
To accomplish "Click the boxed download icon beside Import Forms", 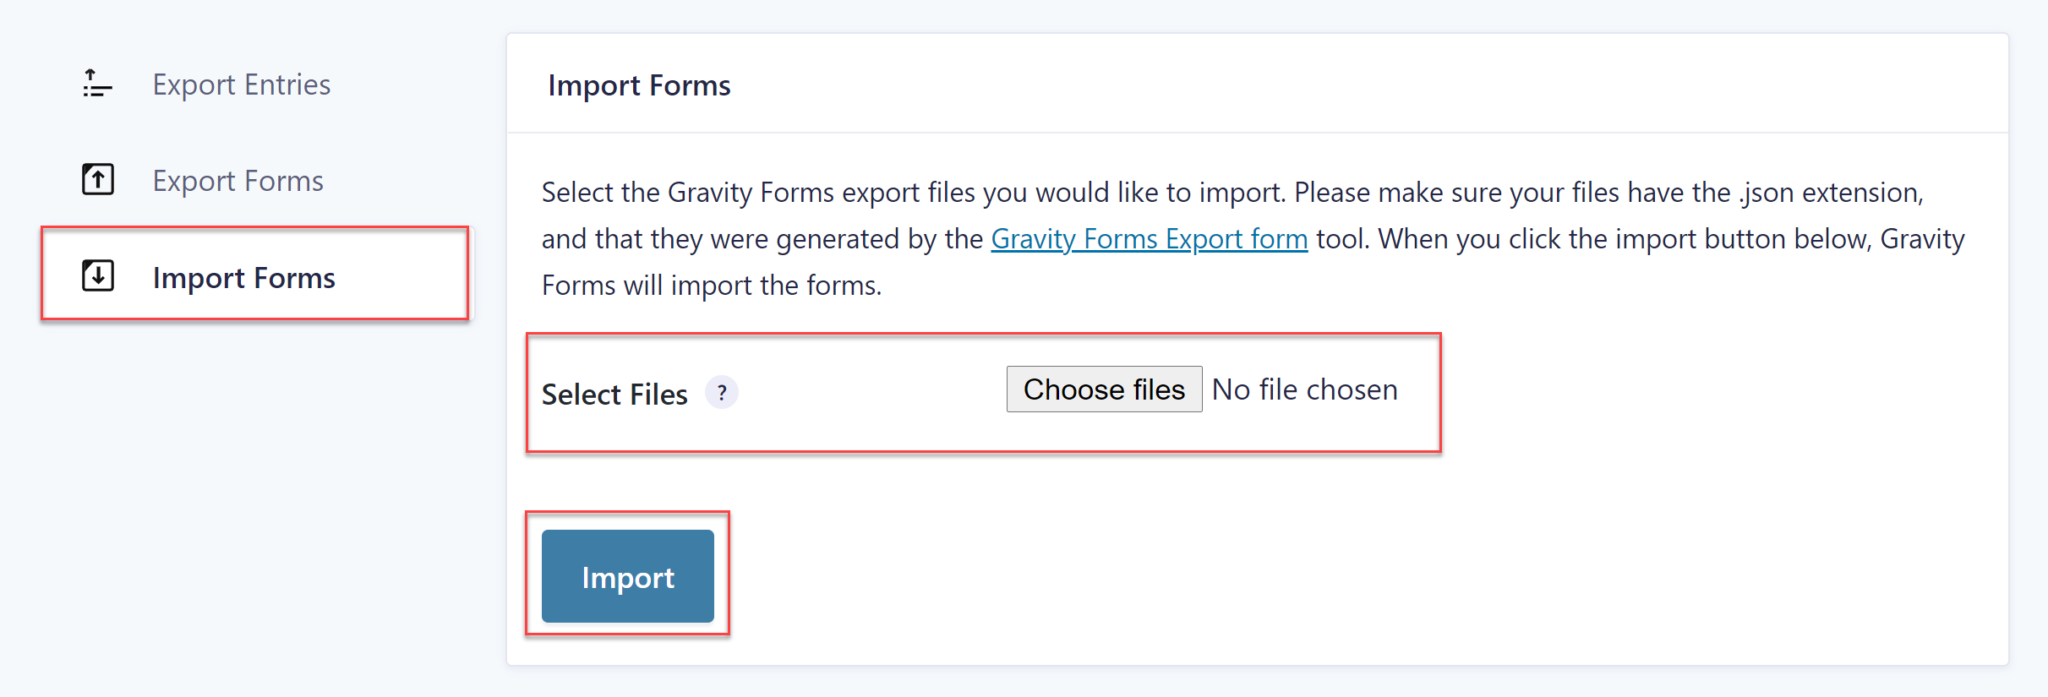I will pos(97,275).
